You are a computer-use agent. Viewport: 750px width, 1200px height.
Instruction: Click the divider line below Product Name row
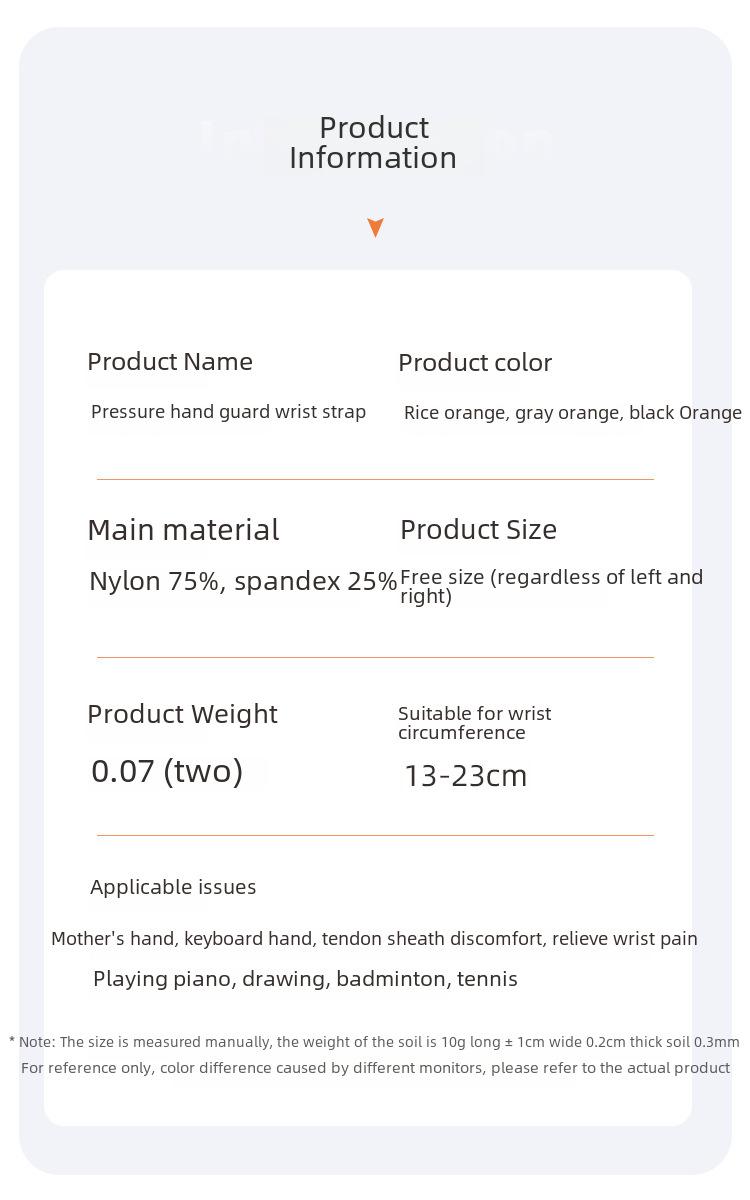(375, 479)
